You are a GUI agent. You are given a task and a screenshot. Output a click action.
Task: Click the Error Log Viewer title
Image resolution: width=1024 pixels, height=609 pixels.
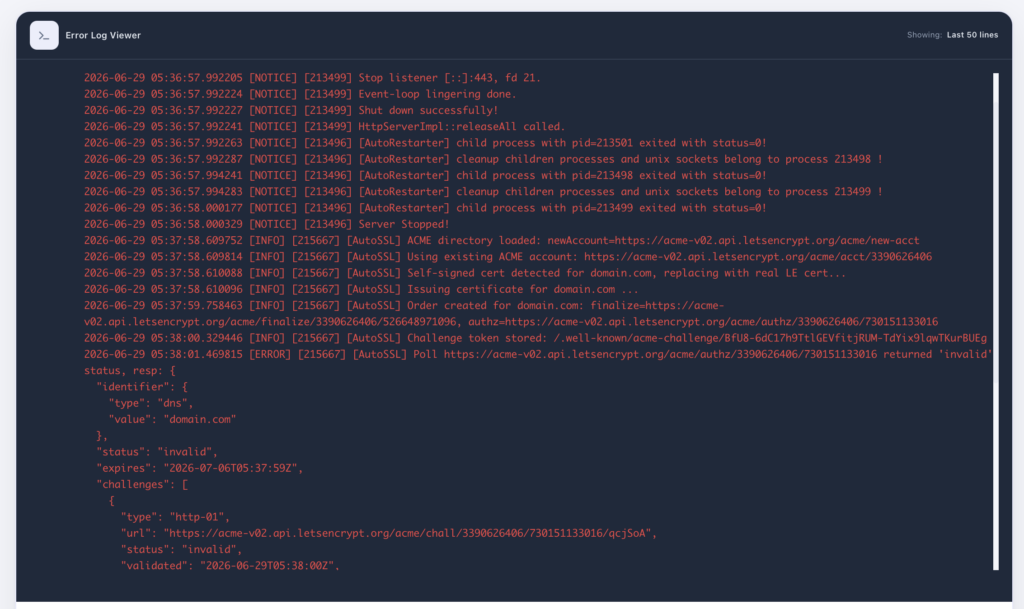tap(103, 35)
